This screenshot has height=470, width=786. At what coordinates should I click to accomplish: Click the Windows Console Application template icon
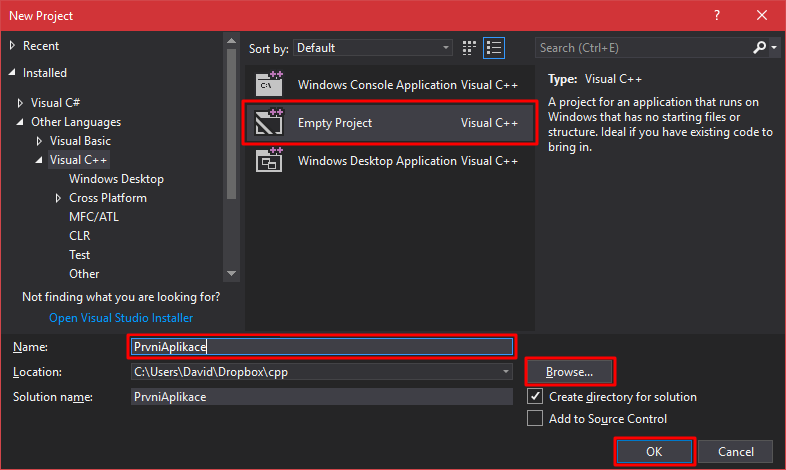269,84
